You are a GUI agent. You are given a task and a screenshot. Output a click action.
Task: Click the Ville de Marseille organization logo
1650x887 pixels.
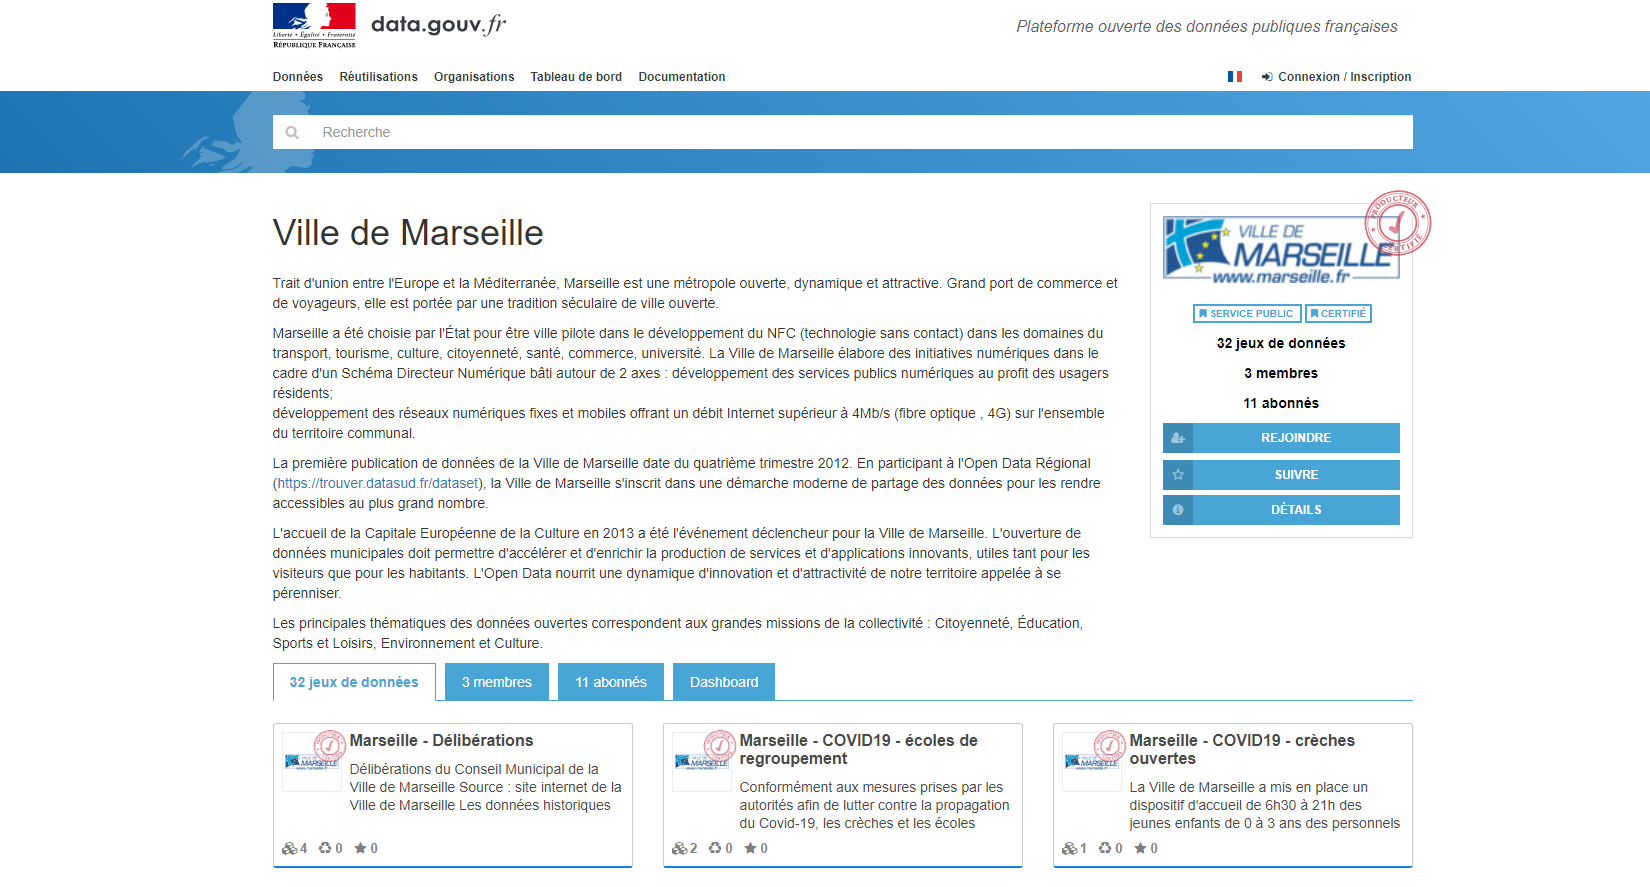pyautogui.click(x=1280, y=249)
